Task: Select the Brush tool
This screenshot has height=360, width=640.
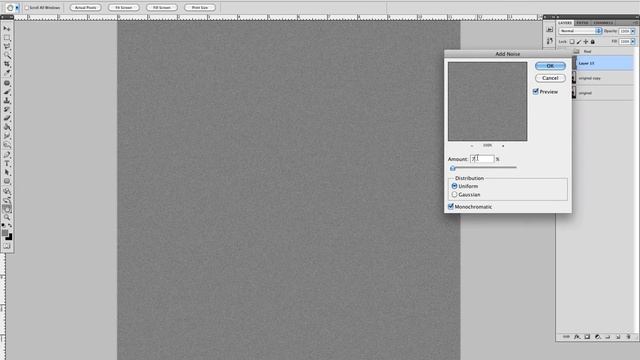Action: pyautogui.click(x=7, y=92)
